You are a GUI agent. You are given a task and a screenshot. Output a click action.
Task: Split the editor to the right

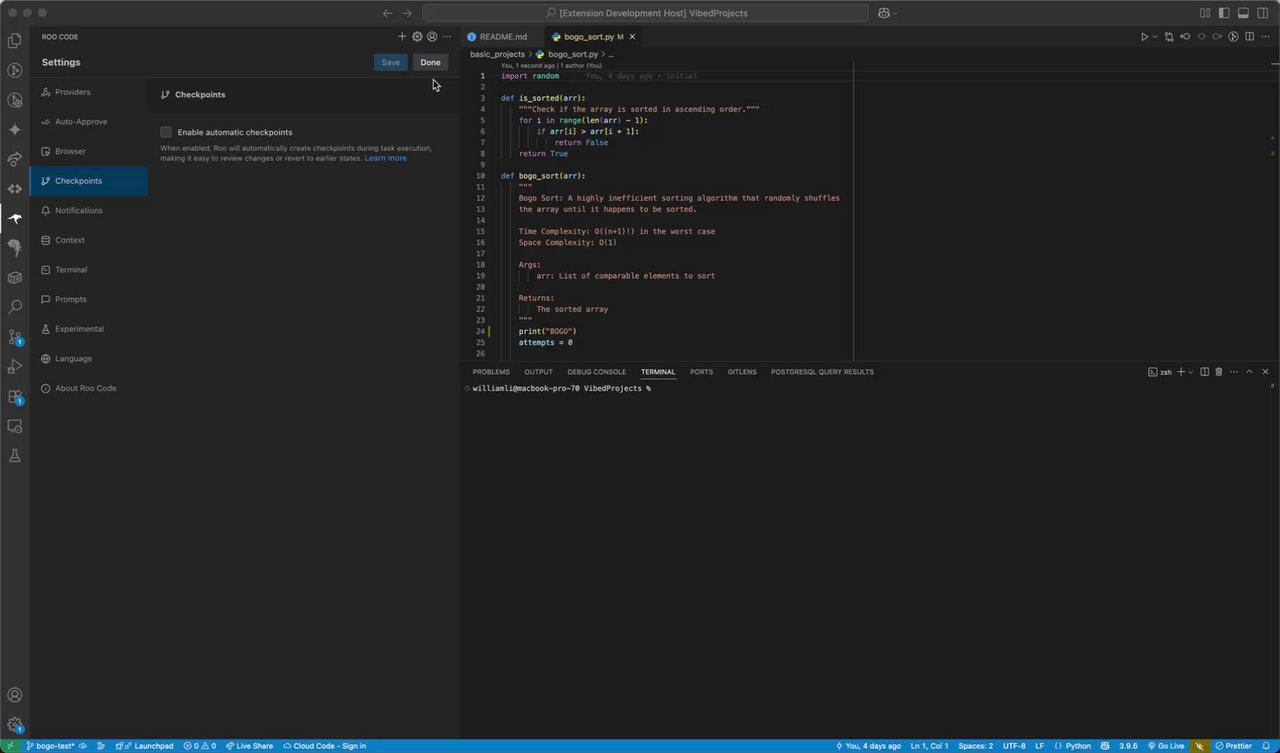click(1250, 37)
